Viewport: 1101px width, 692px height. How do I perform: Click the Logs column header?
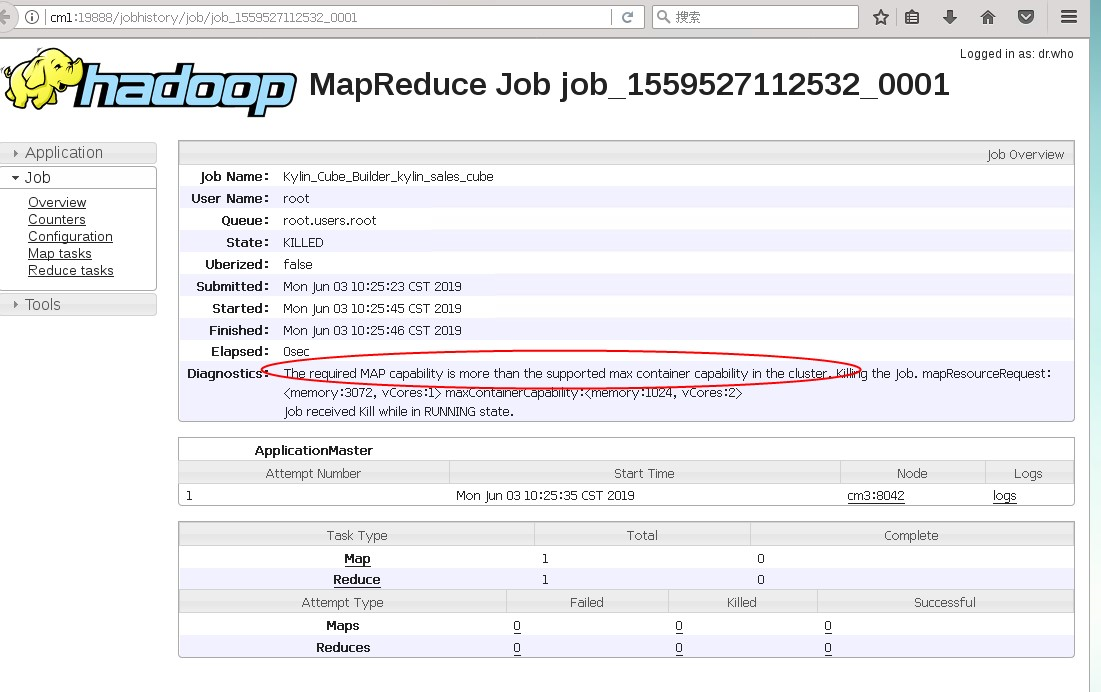click(x=1028, y=474)
